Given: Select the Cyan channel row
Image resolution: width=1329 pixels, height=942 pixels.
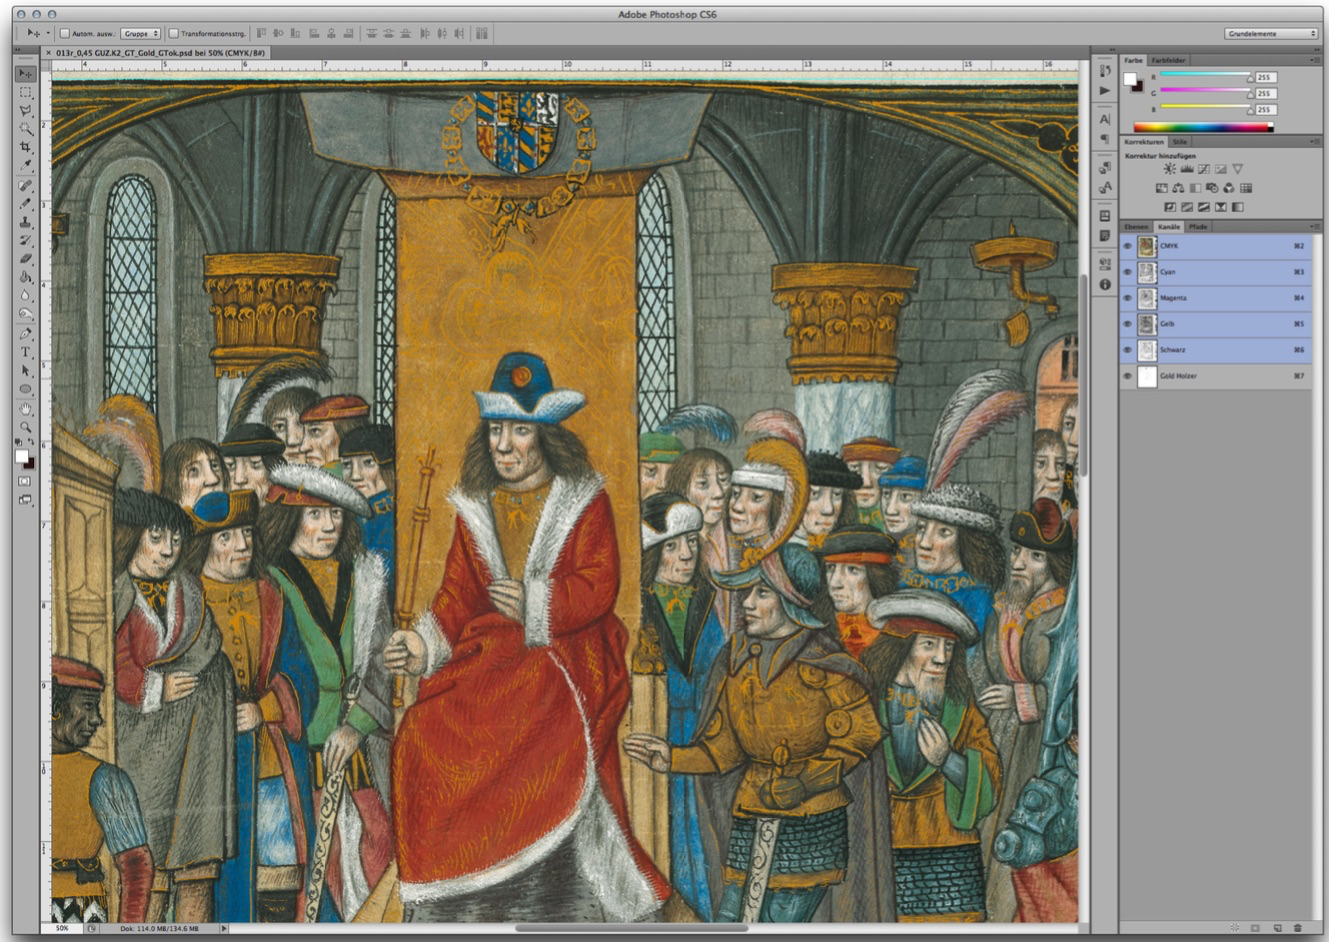Looking at the screenshot, I should pos(1216,272).
